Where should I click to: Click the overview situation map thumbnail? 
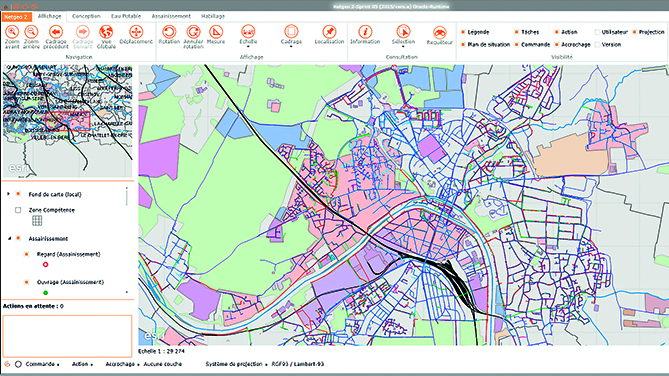(67, 121)
